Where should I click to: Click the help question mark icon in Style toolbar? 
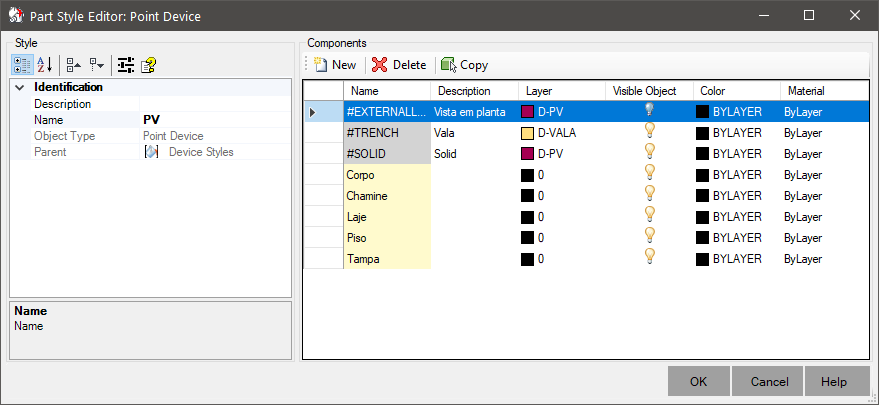click(x=148, y=65)
